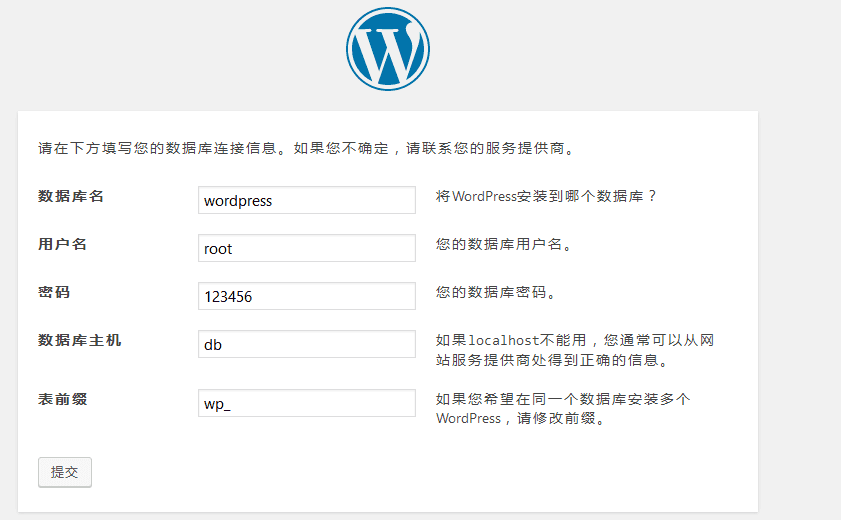Click the 表前缀 label
This screenshot has height=520, width=841.
[62, 399]
